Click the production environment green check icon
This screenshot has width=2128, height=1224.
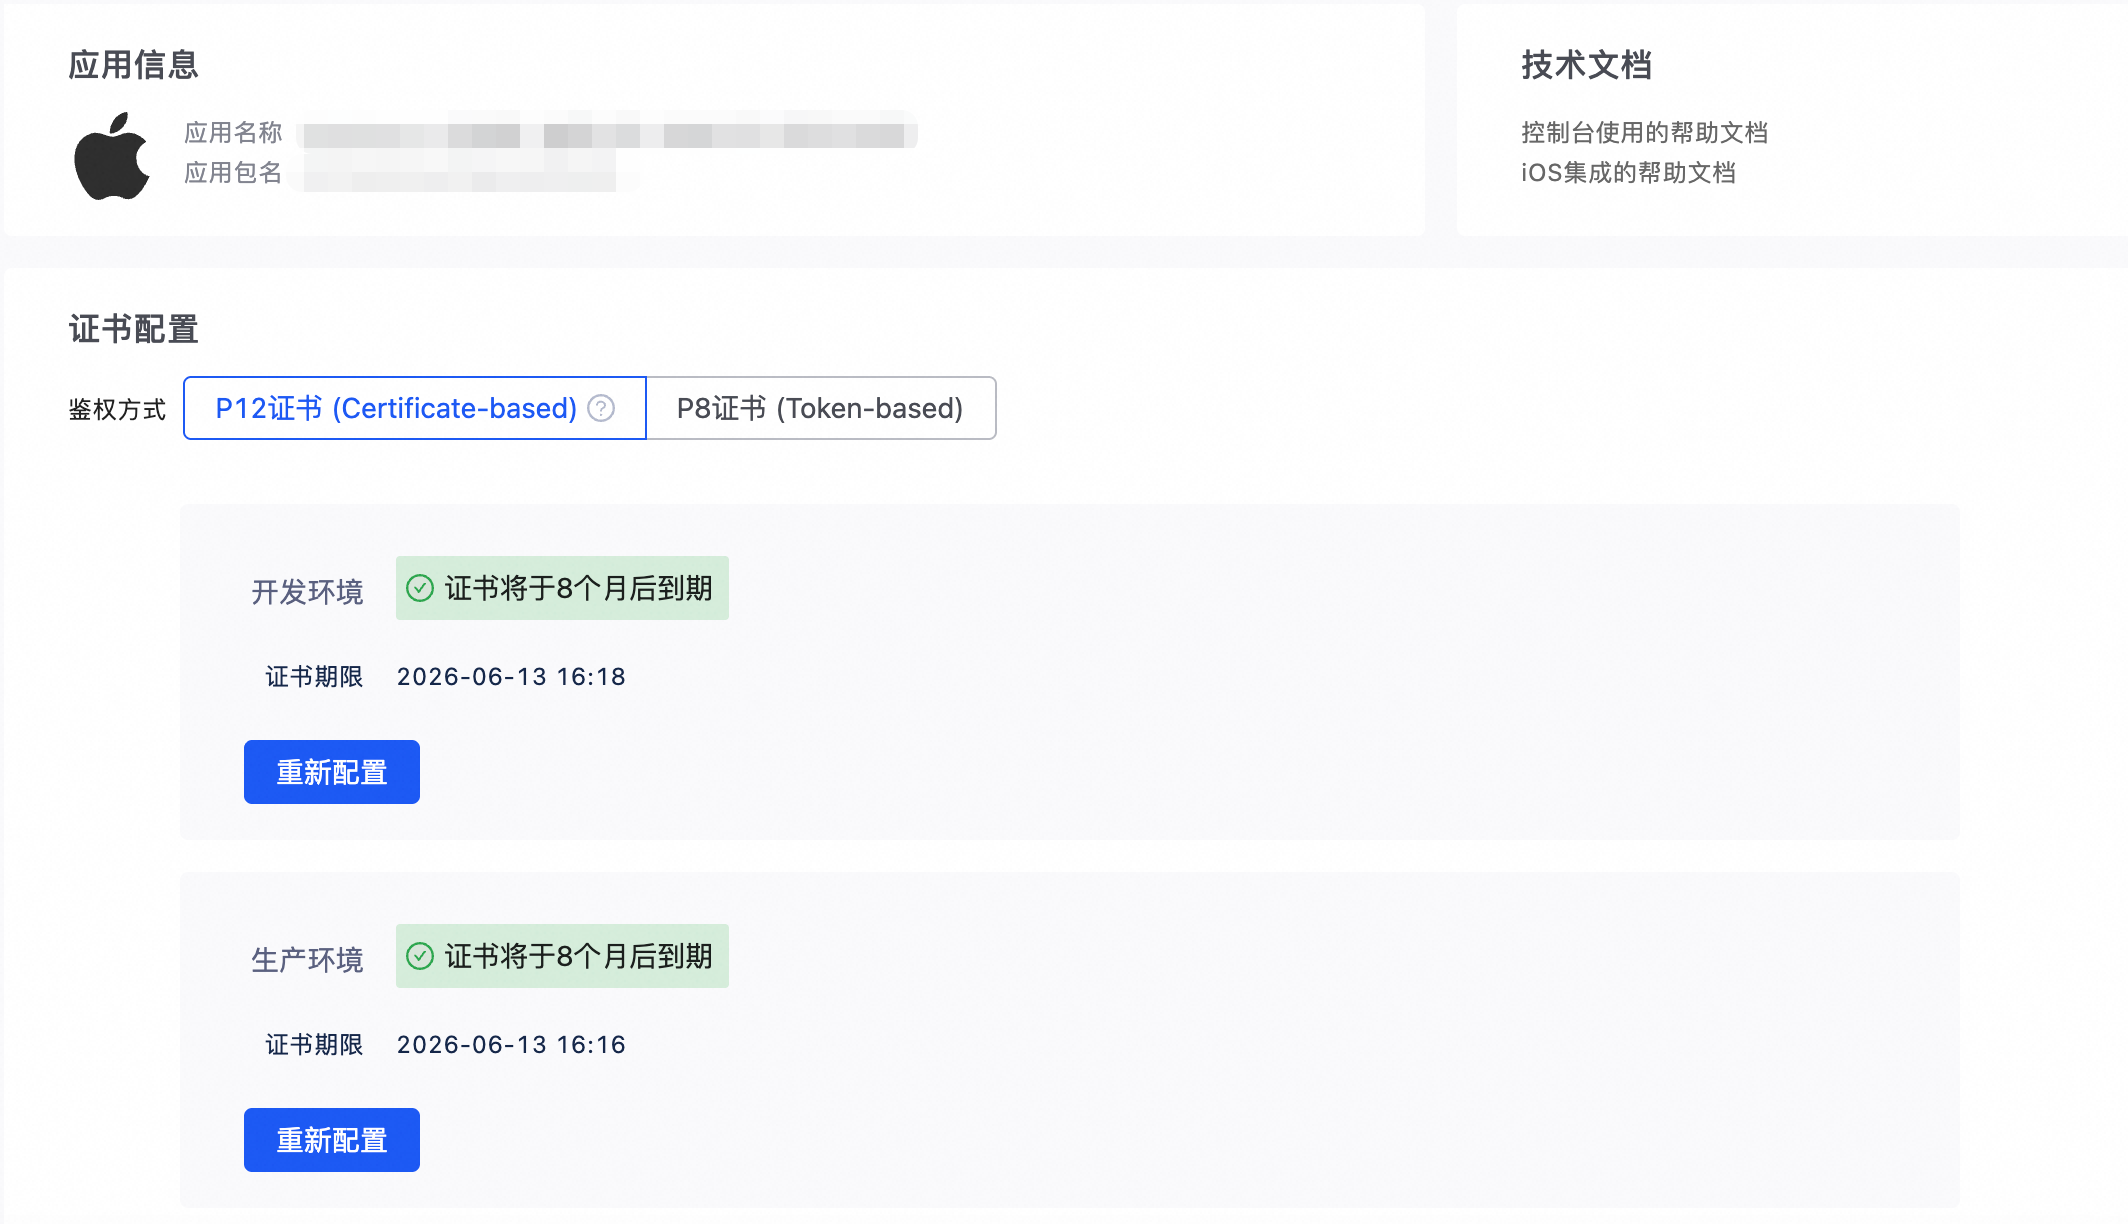(x=420, y=956)
